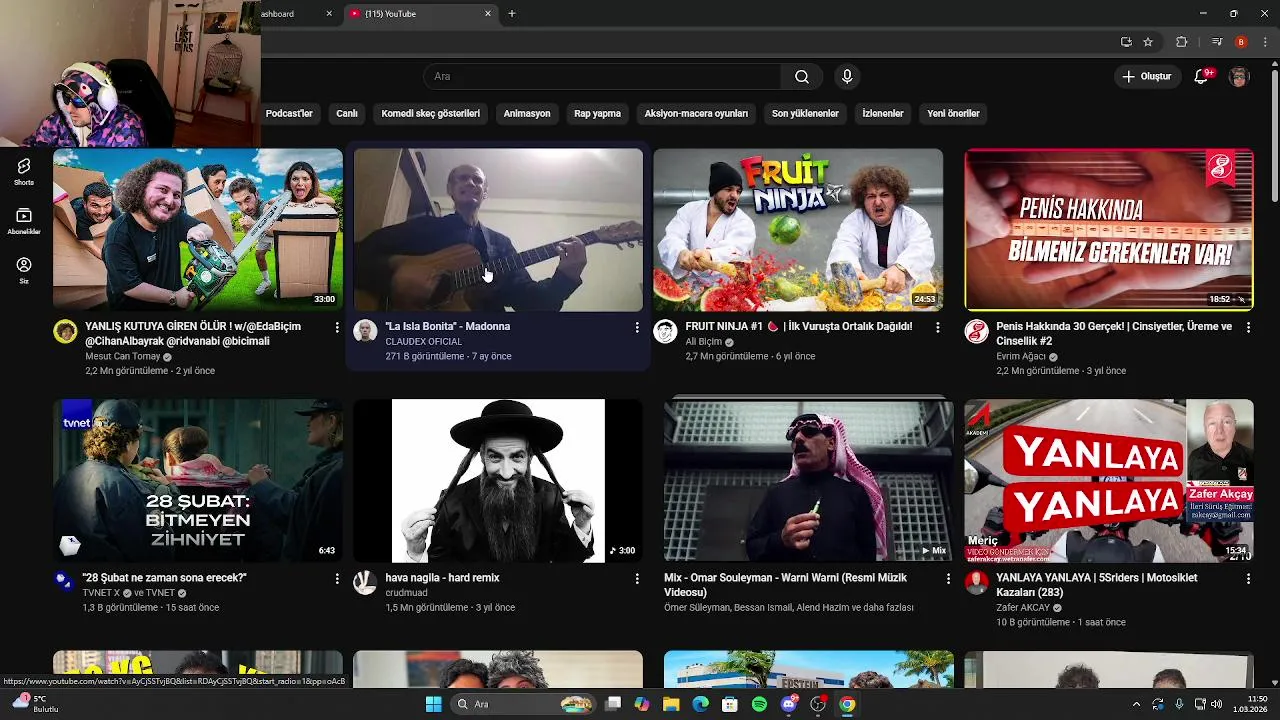Select Komedi skeç gösterileri chip

click(430, 113)
